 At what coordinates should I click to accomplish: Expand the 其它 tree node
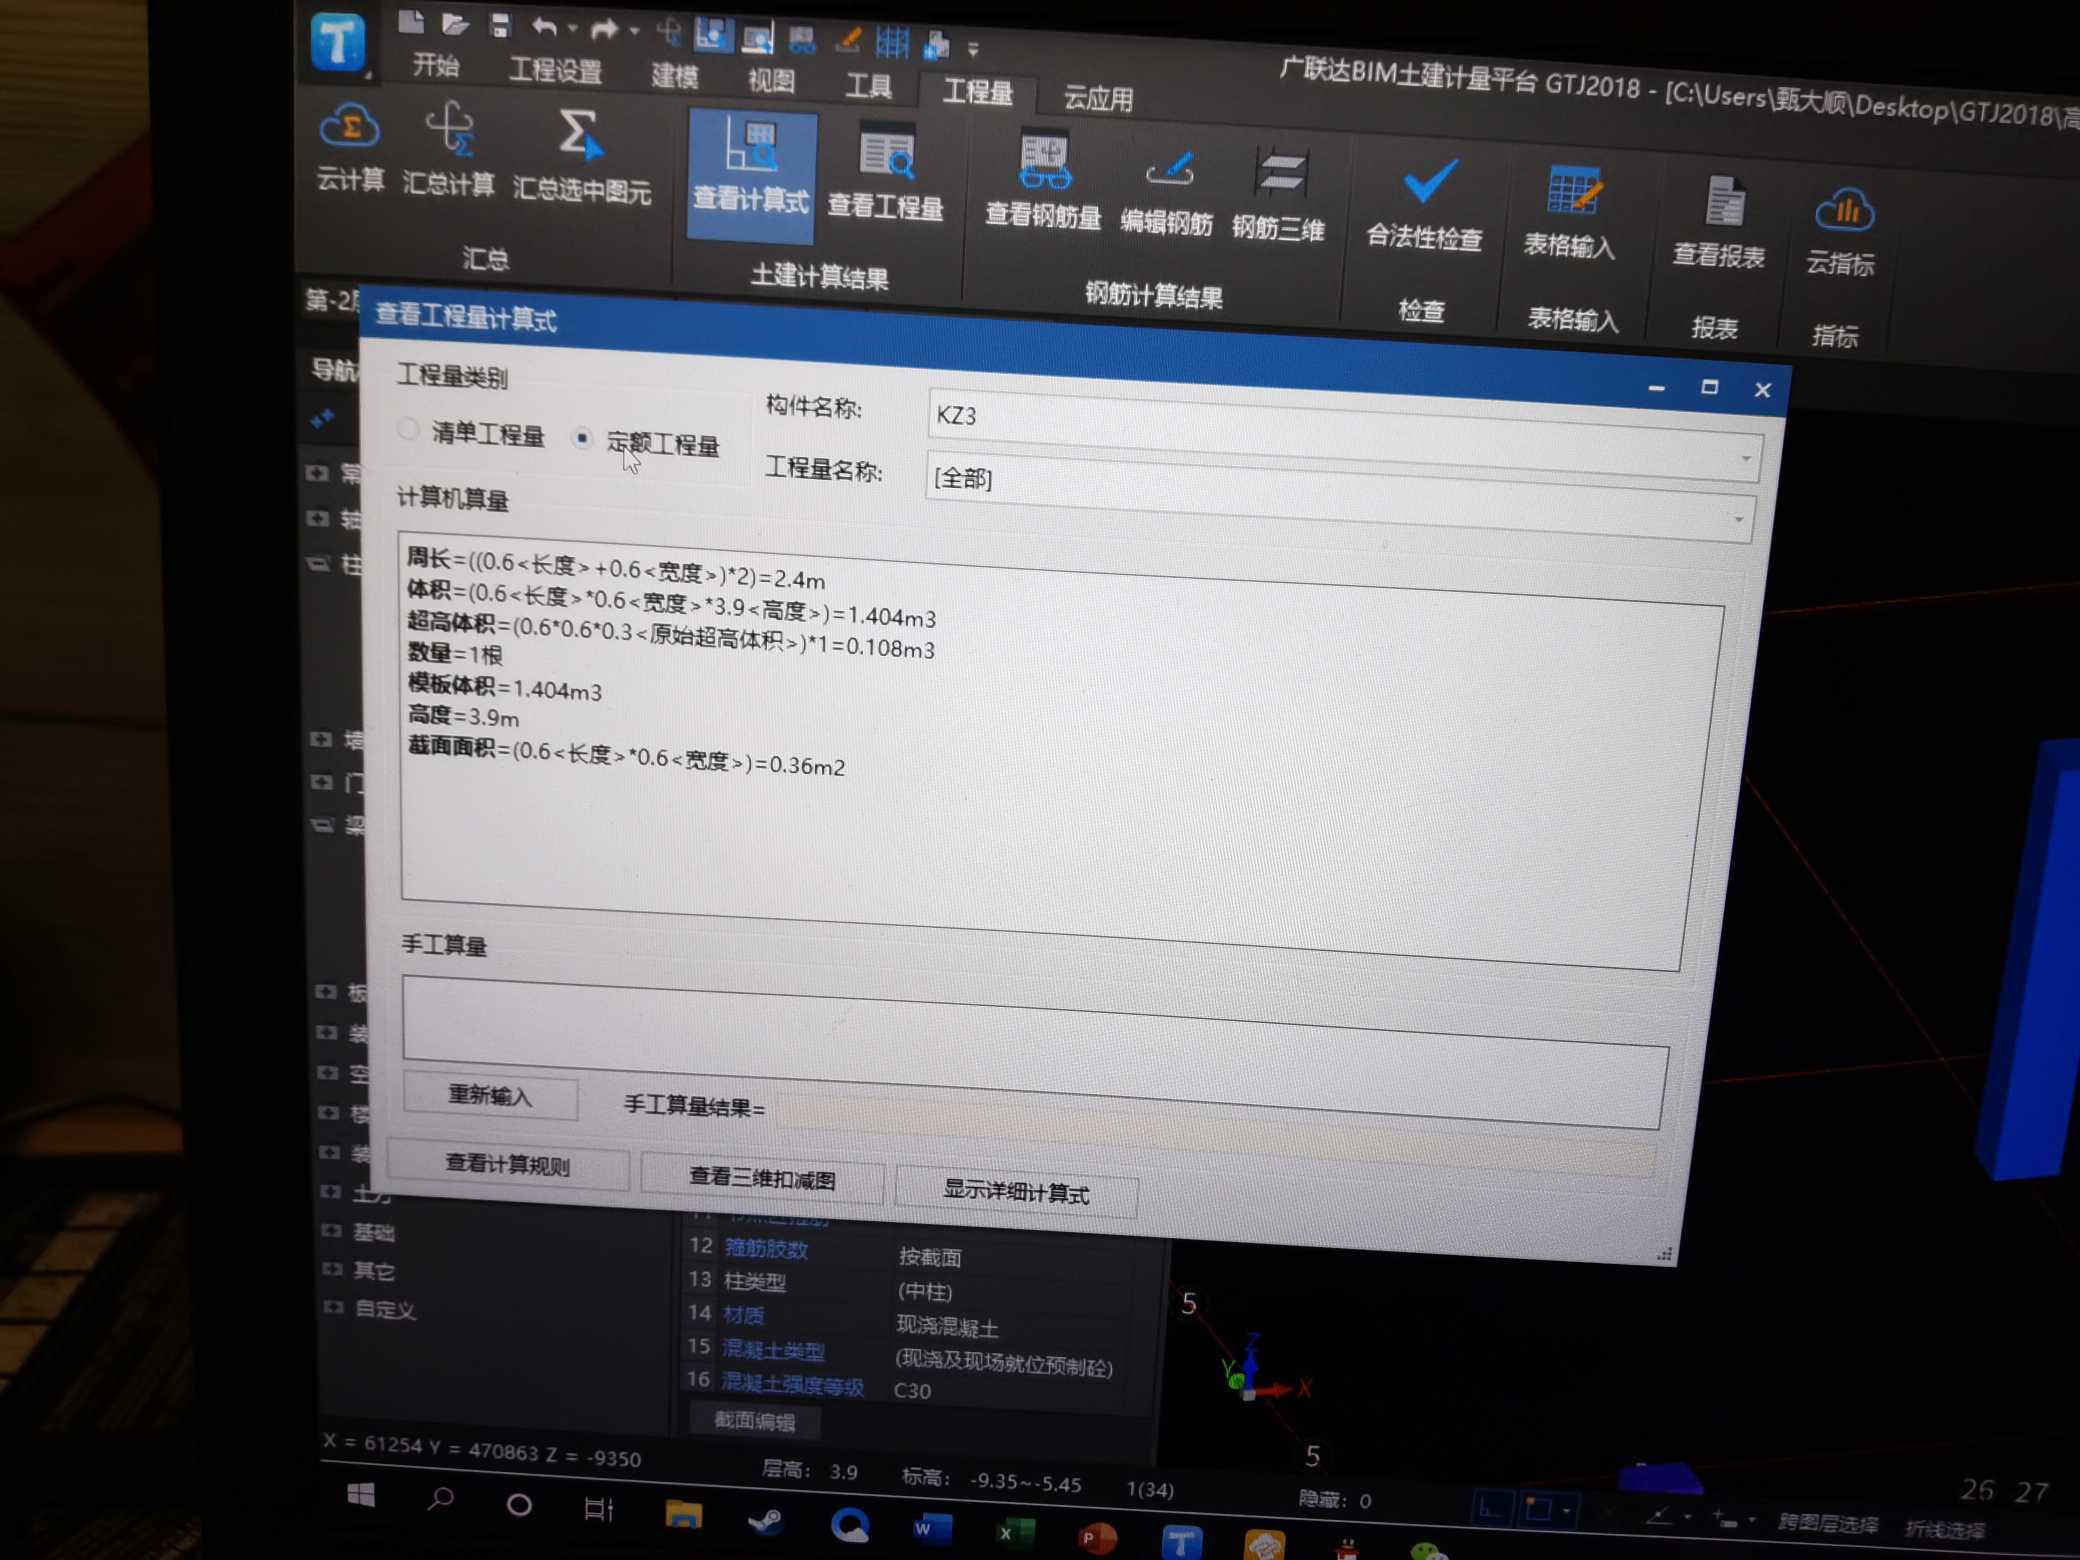pos(331,1268)
